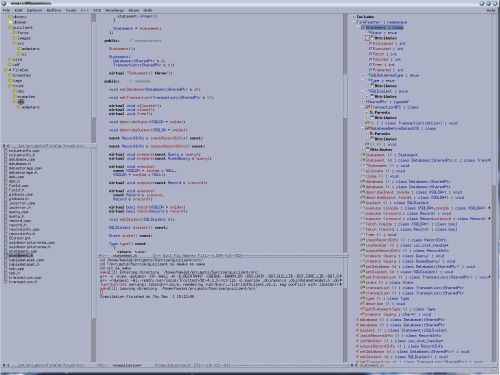Open recordinfo.cpp in the sources list

(x=24, y=229)
